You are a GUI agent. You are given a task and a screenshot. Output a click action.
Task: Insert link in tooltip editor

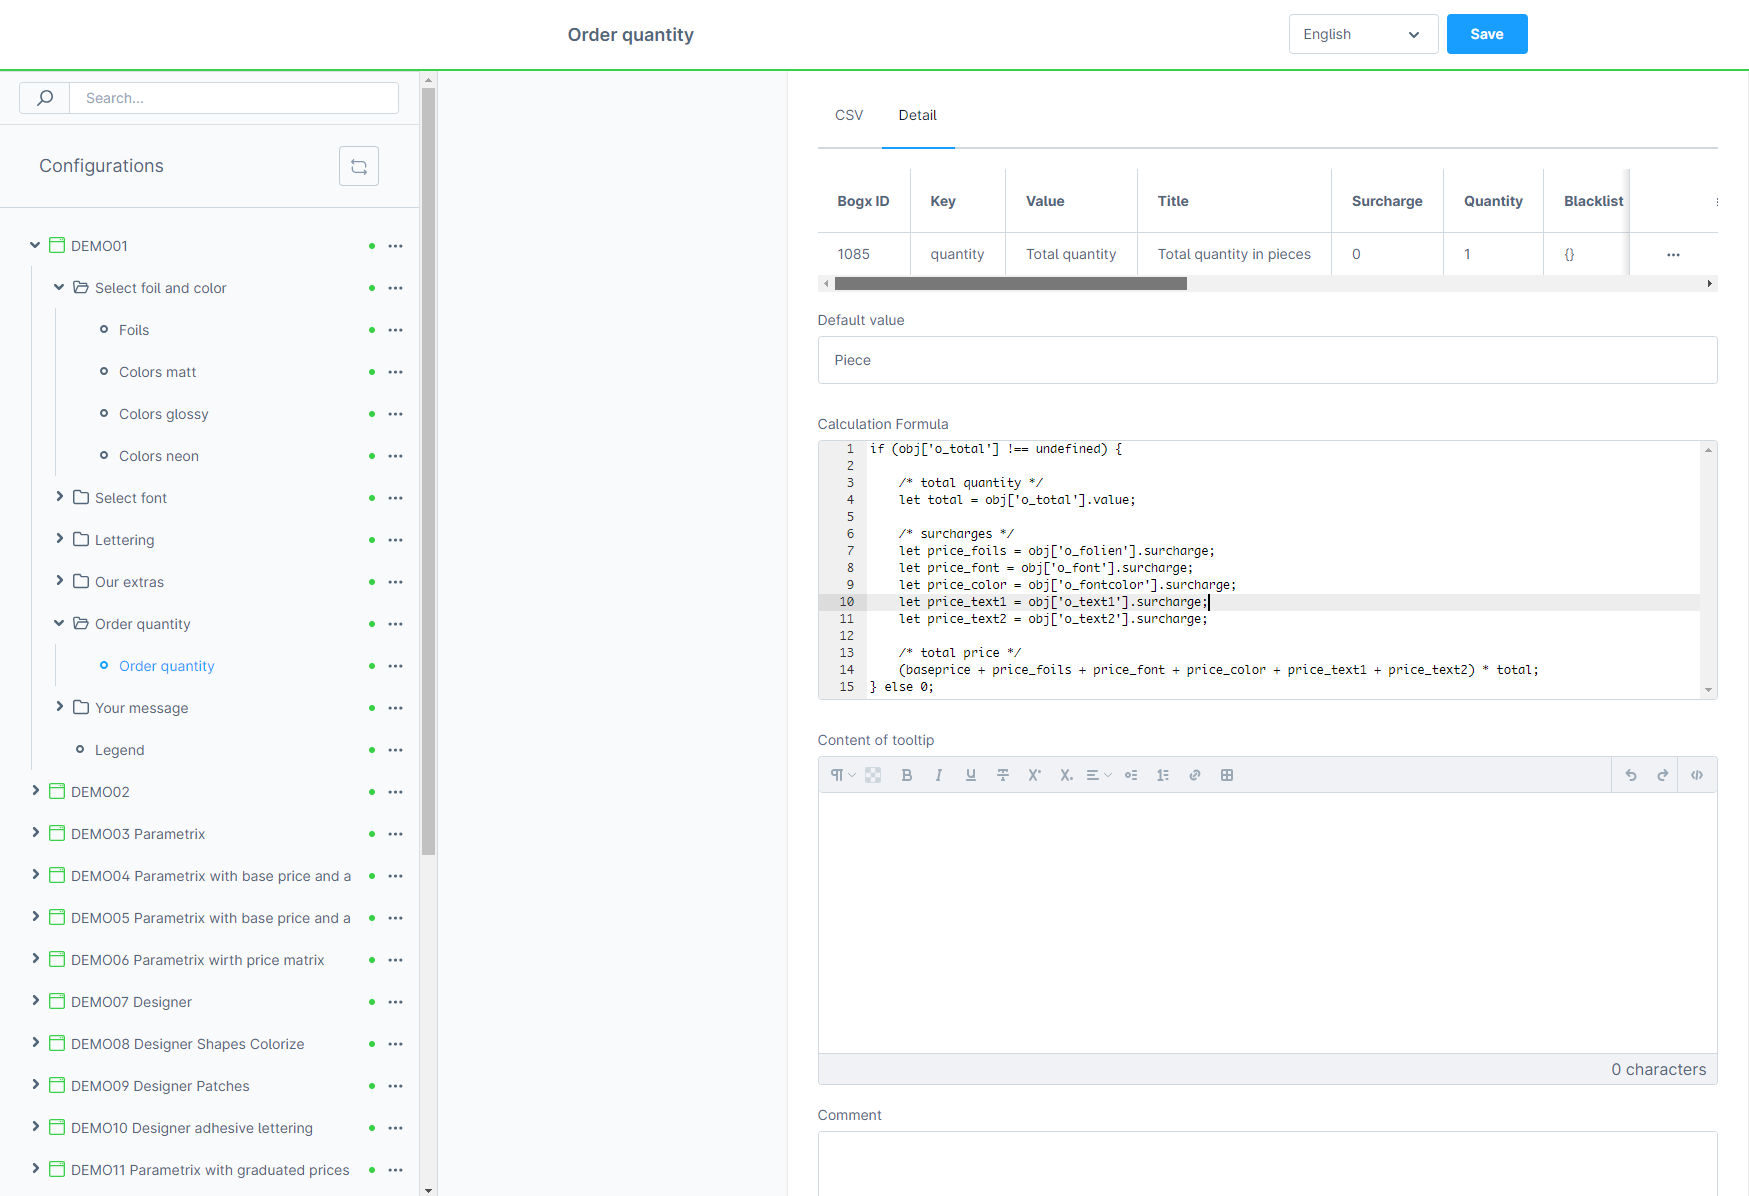[1195, 775]
